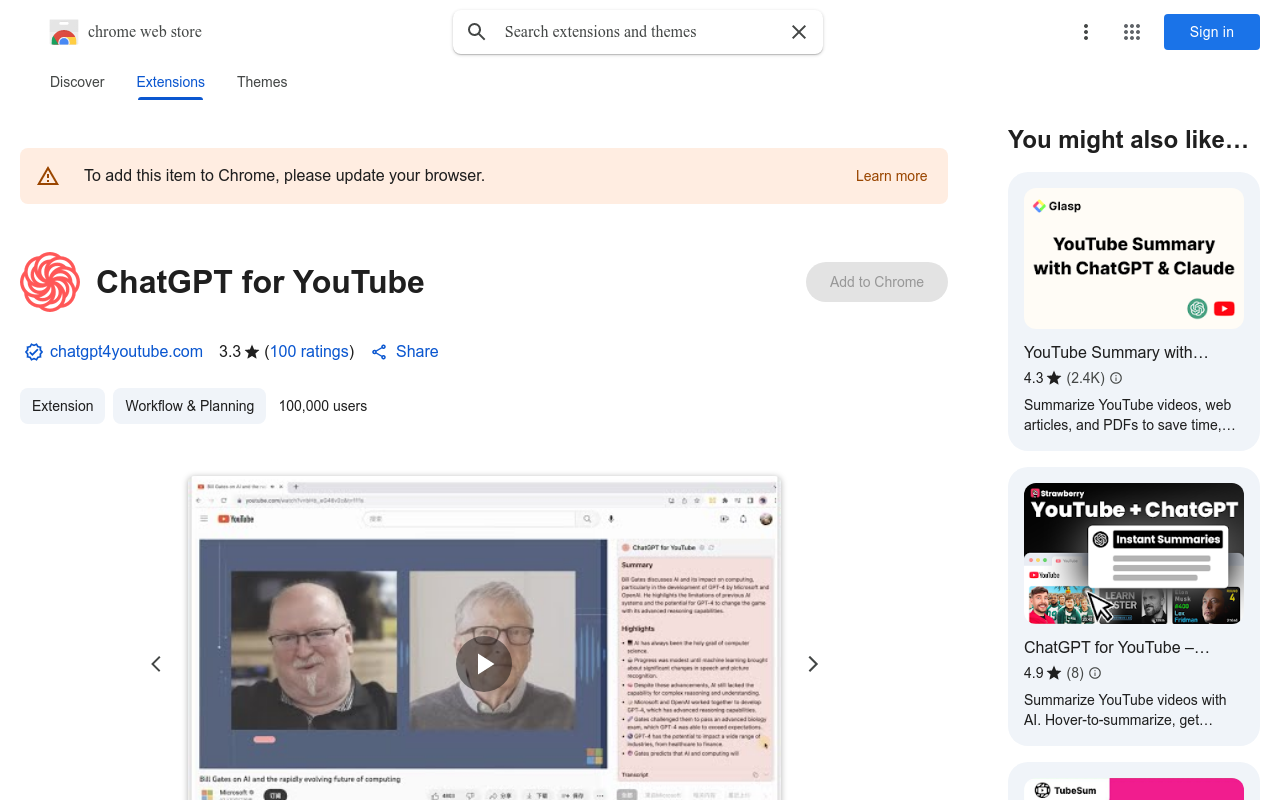Click update browser warning message text
Screen dimensions: 1280x800
click(x=285, y=176)
